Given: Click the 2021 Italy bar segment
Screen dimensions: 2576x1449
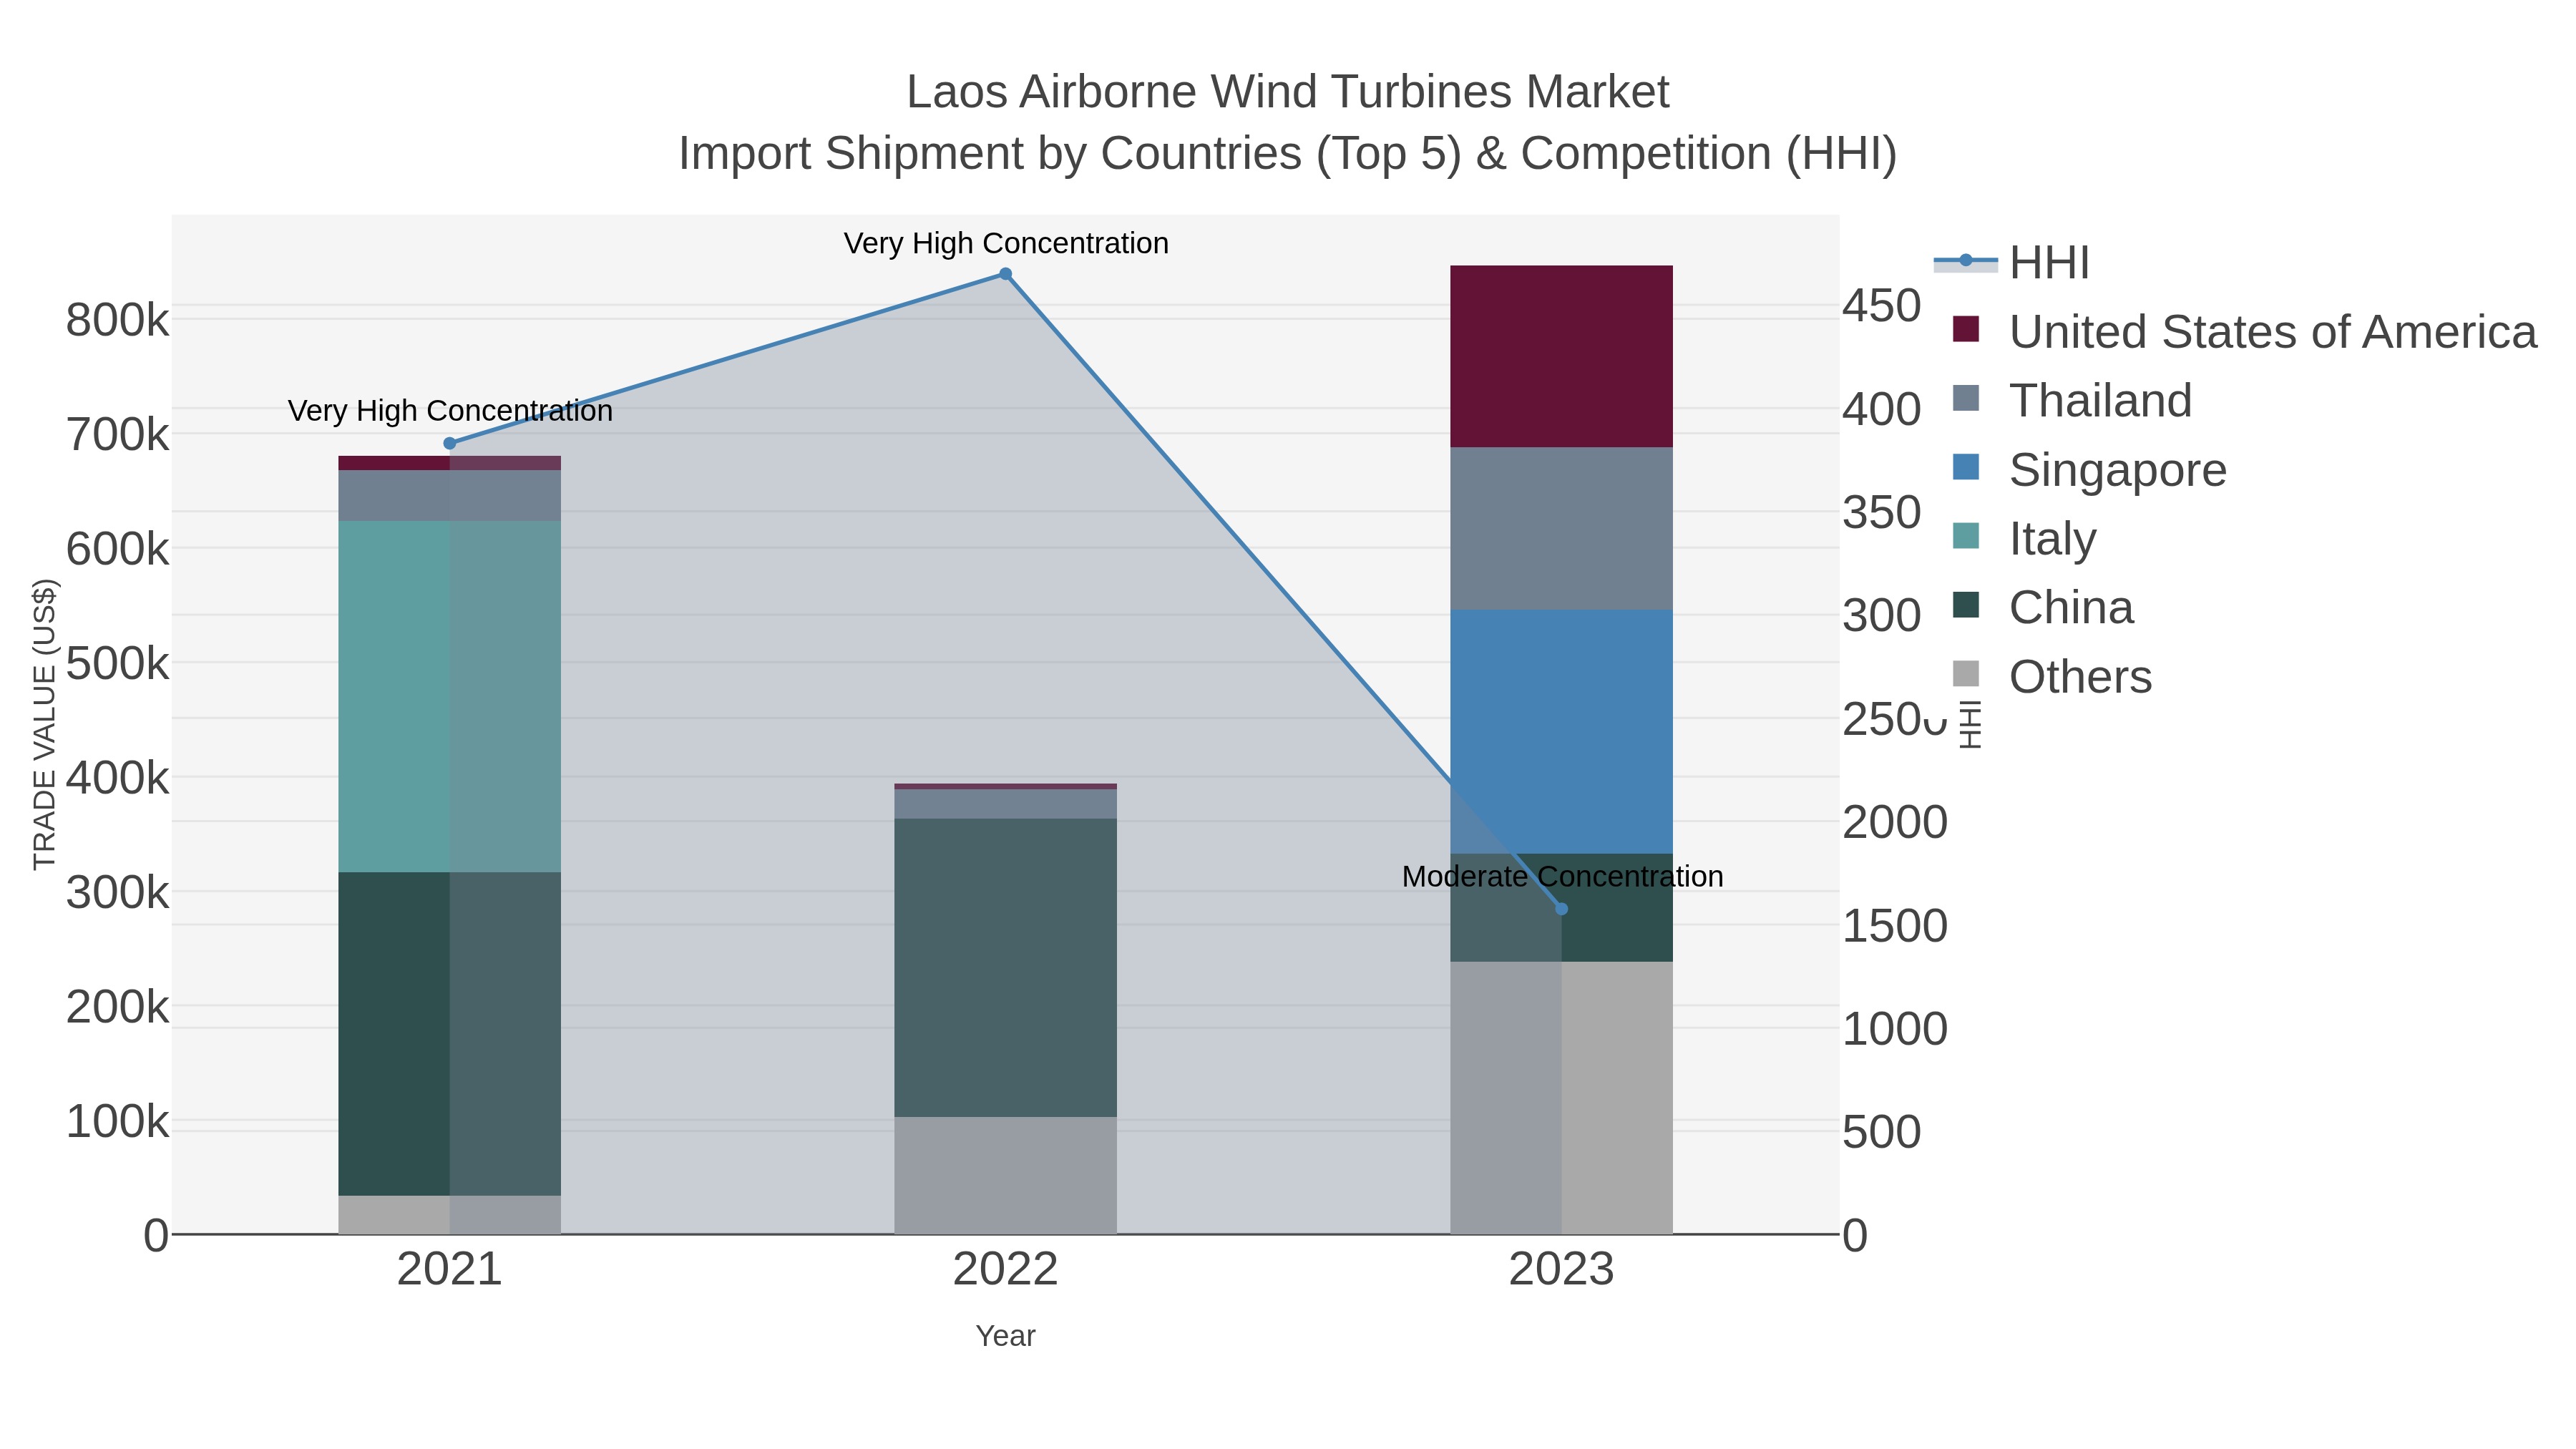Looking at the screenshot, I should click(x=449, y=697).
